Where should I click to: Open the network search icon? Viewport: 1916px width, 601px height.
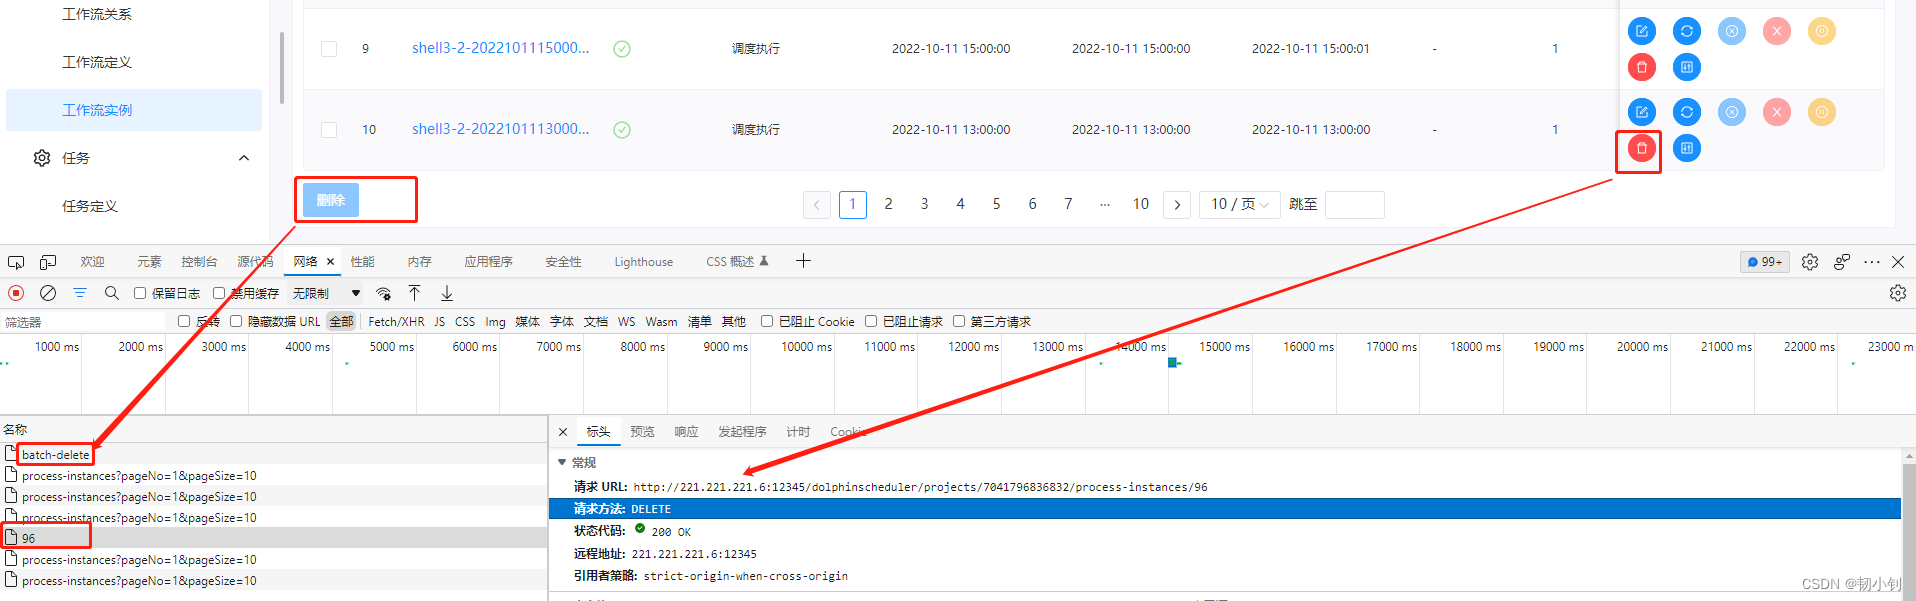[x=112, y=293]
